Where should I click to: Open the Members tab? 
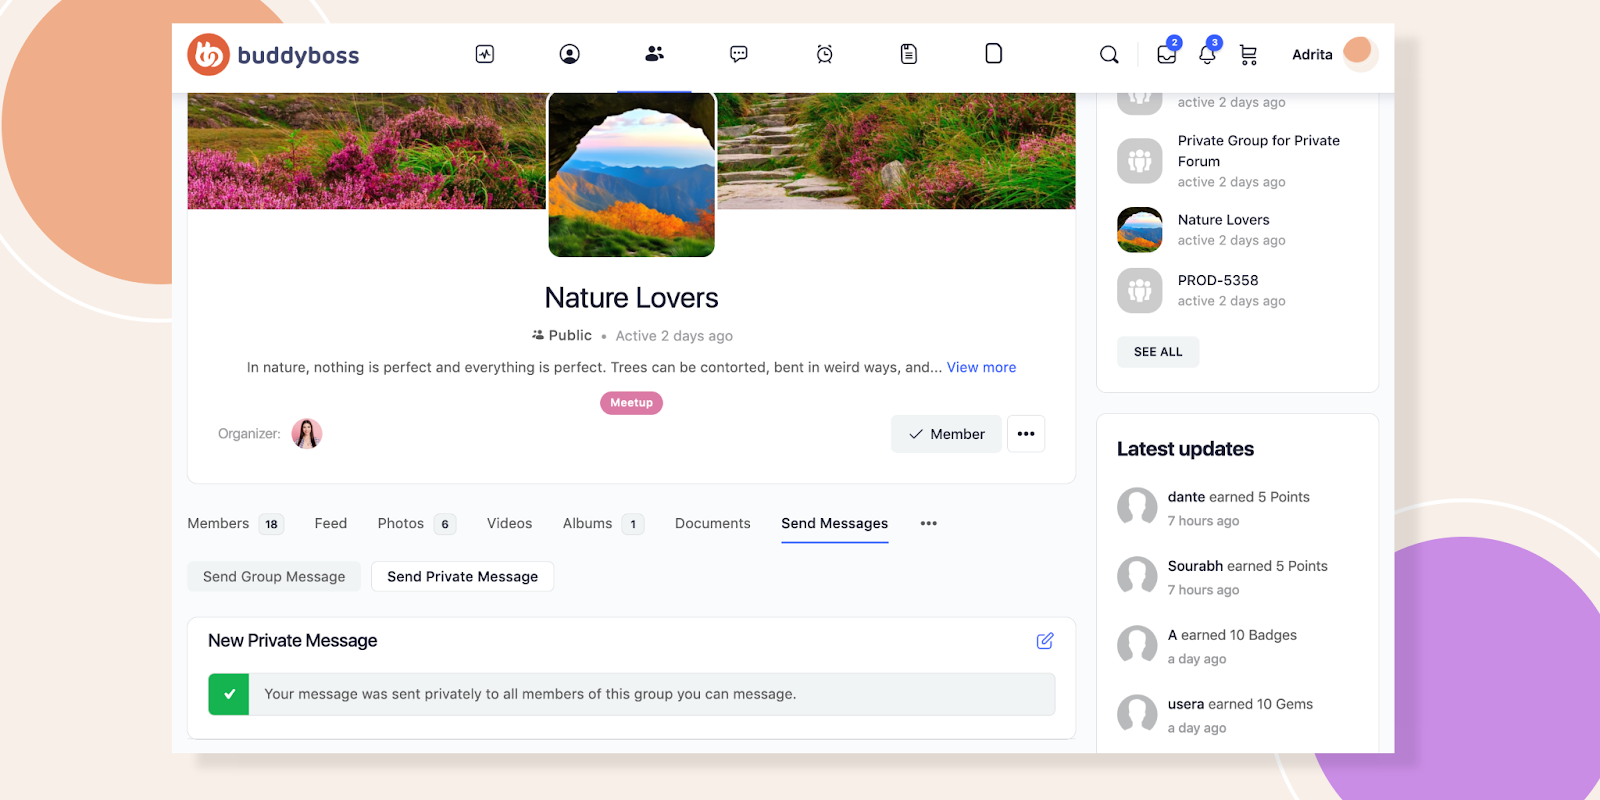coord(235,524)
